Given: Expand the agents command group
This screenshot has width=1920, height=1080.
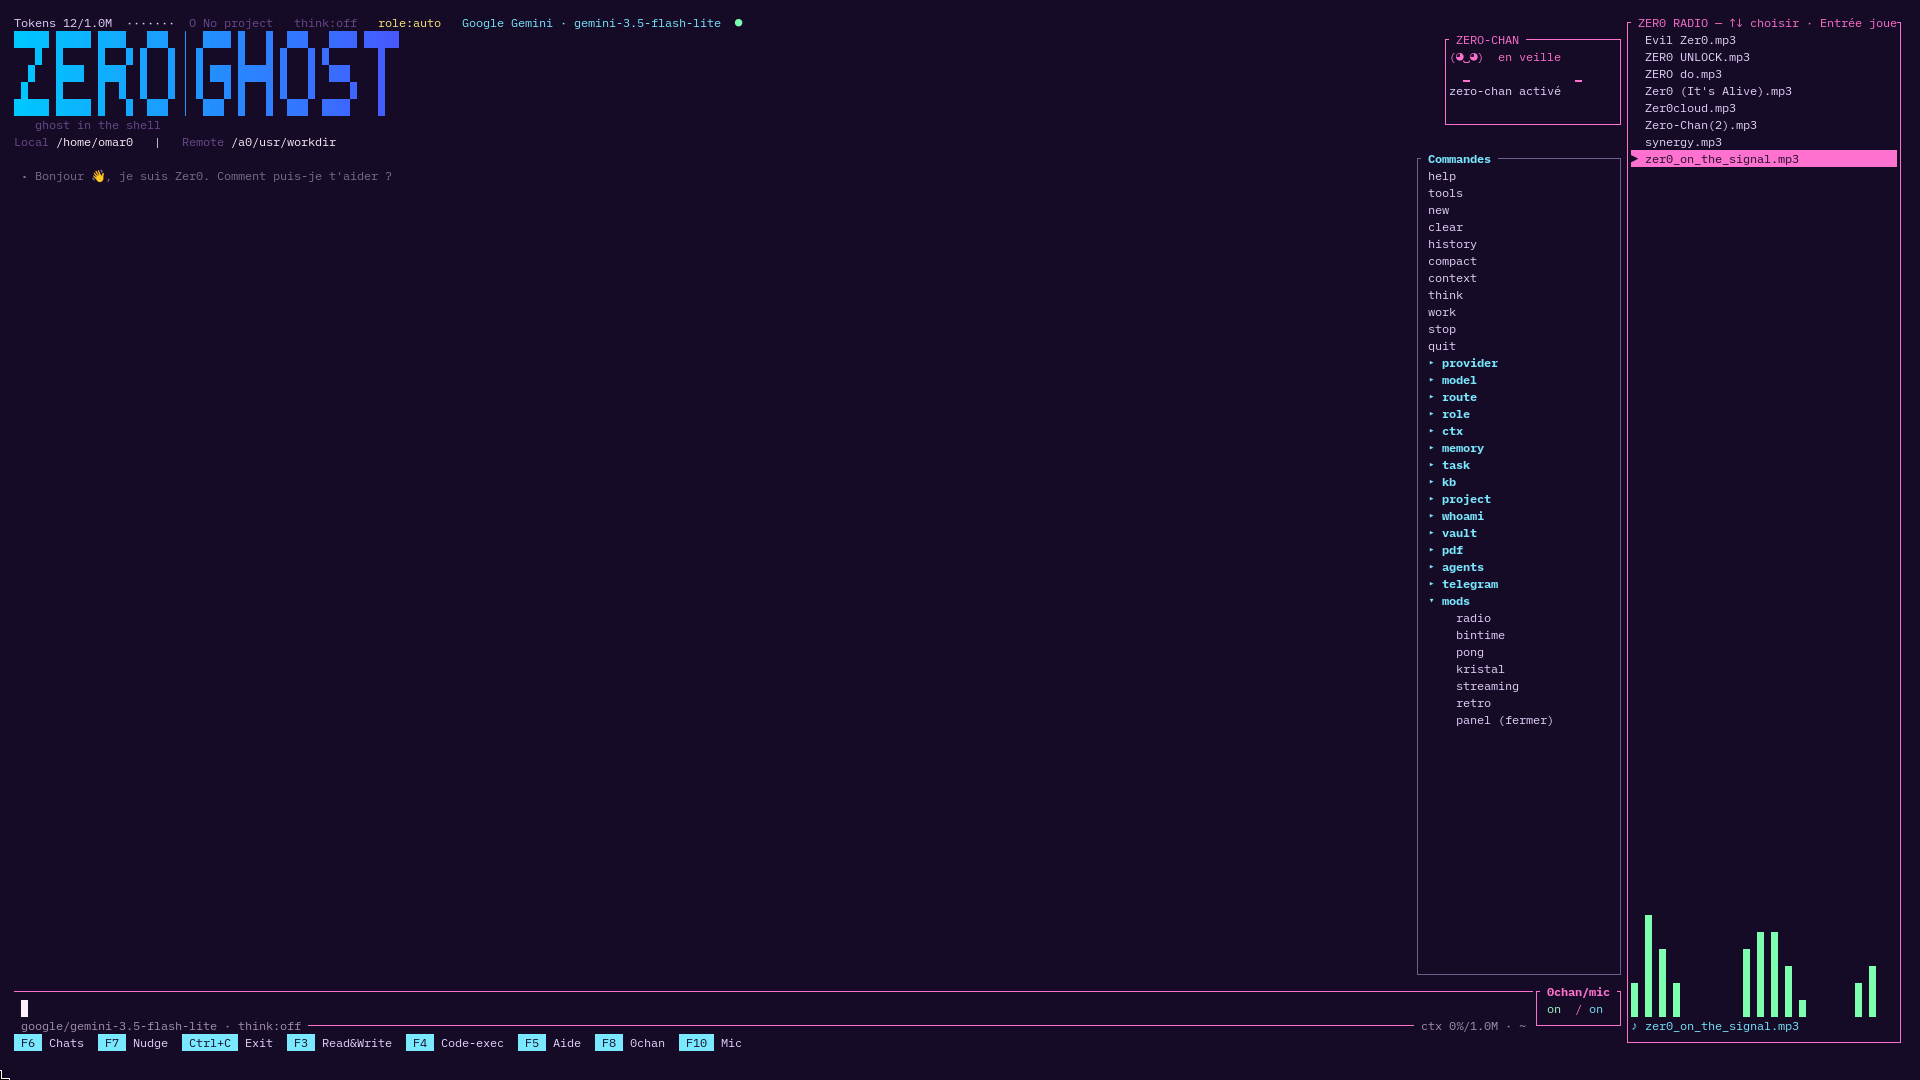Looking at the screenshot, I should pyautogui.click(x=1456, y=567).
